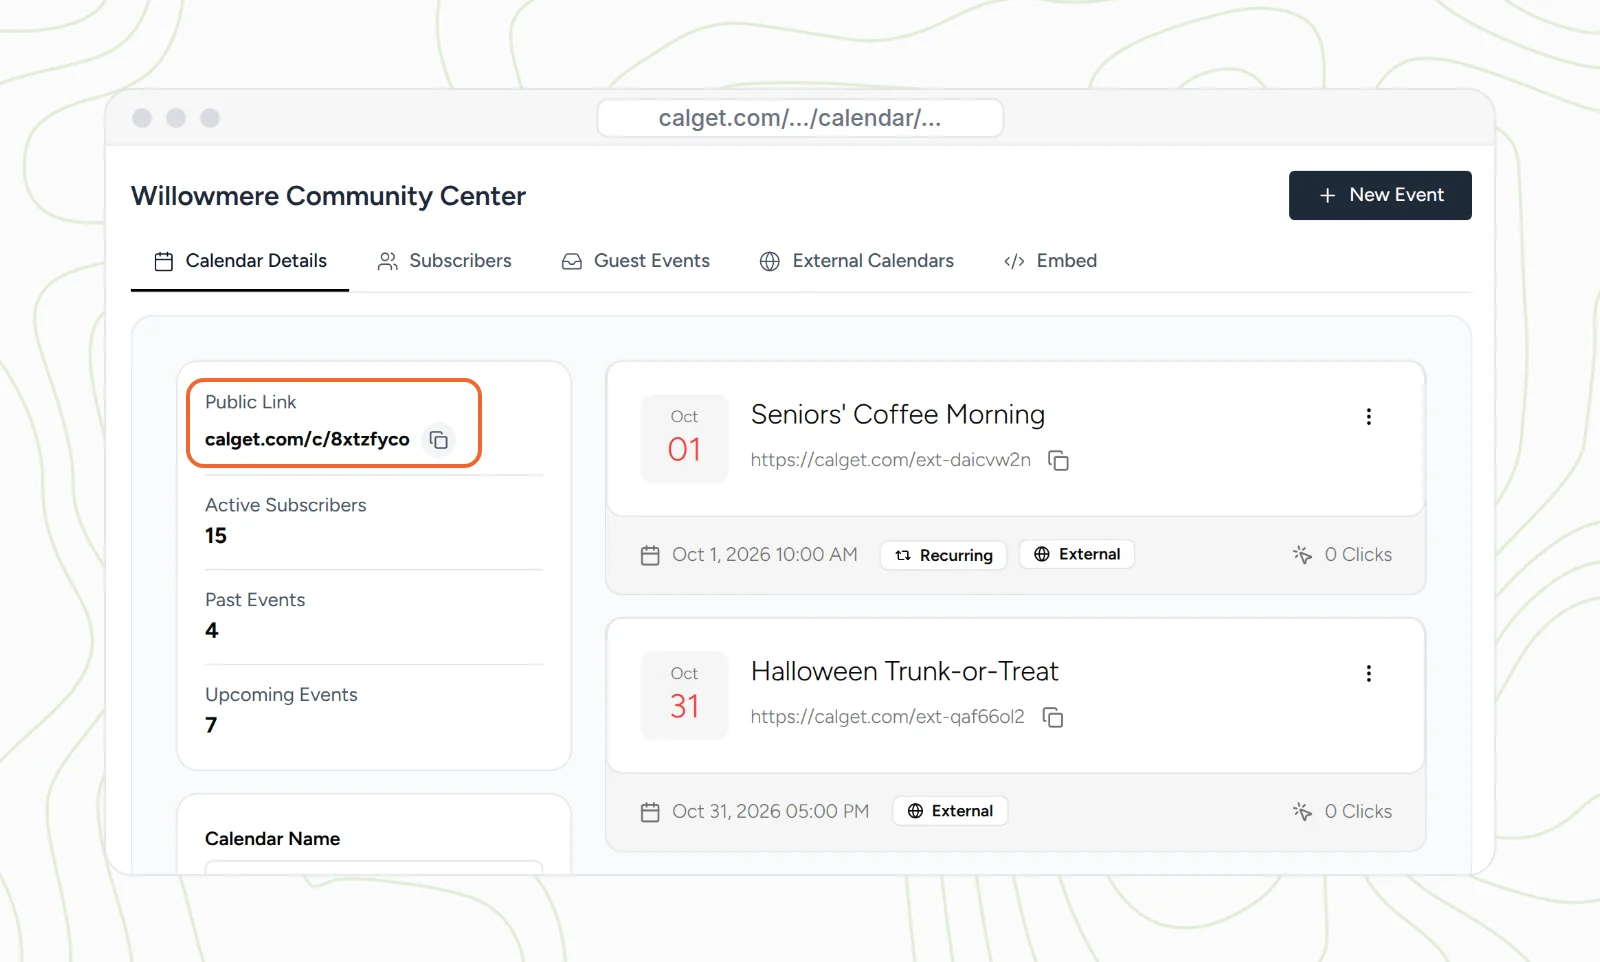Image resolution: width=1600 pixels, height=962 pixels.
Task: Click the Oct 01 date badge
Action: point(684,438)
